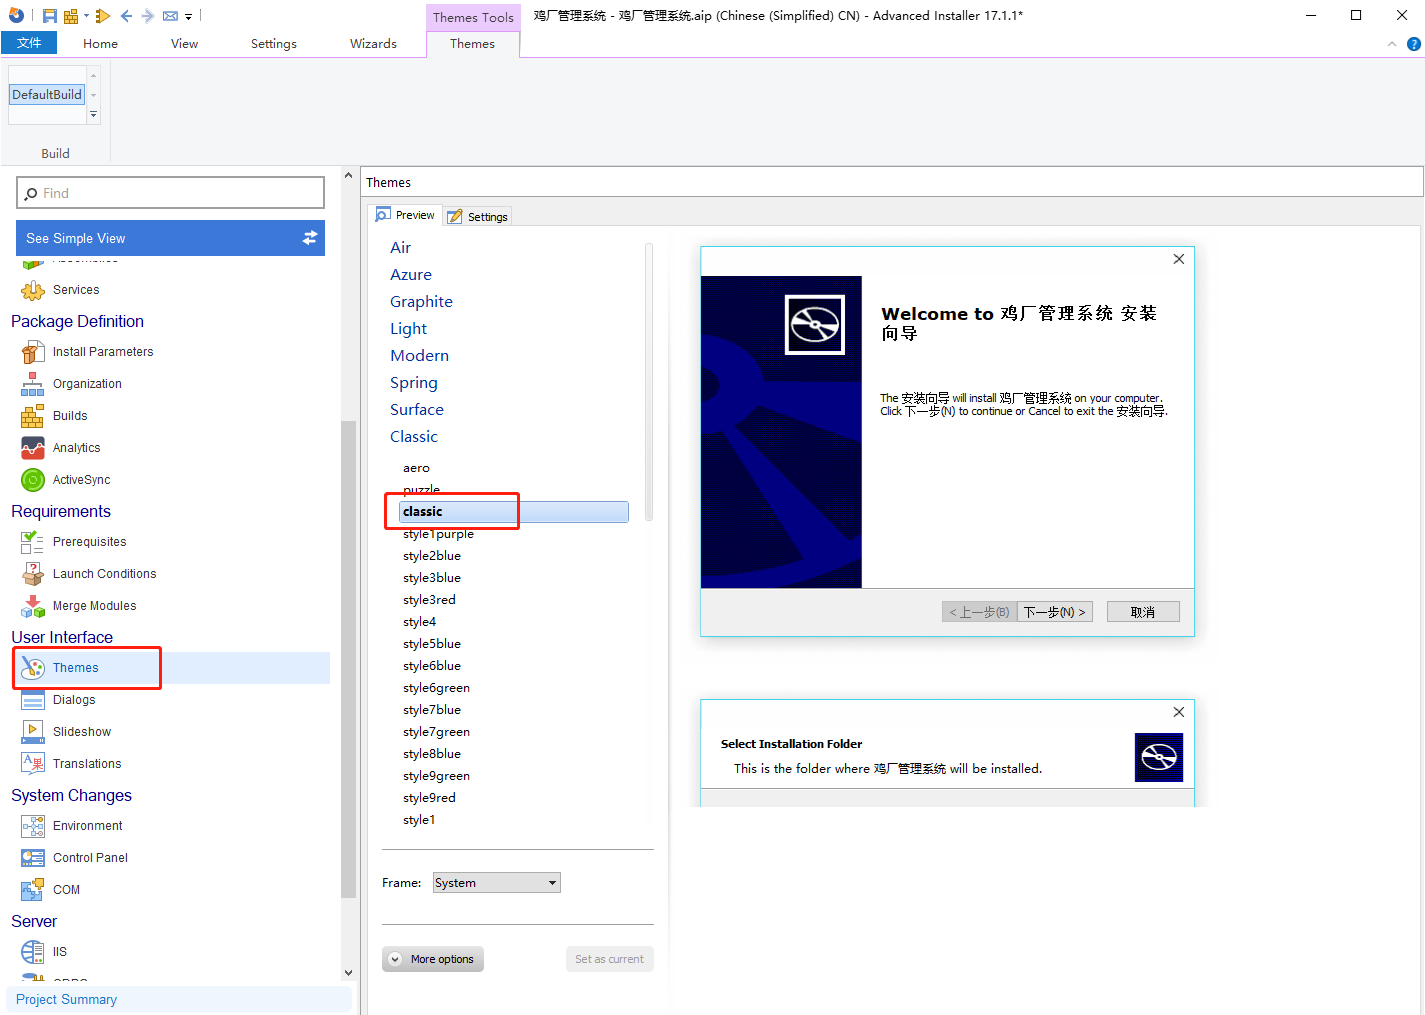This screenshot has height=1015, width=1425.
Task: Click the blue help question mark icon
Action: (x=1413, y=44)
